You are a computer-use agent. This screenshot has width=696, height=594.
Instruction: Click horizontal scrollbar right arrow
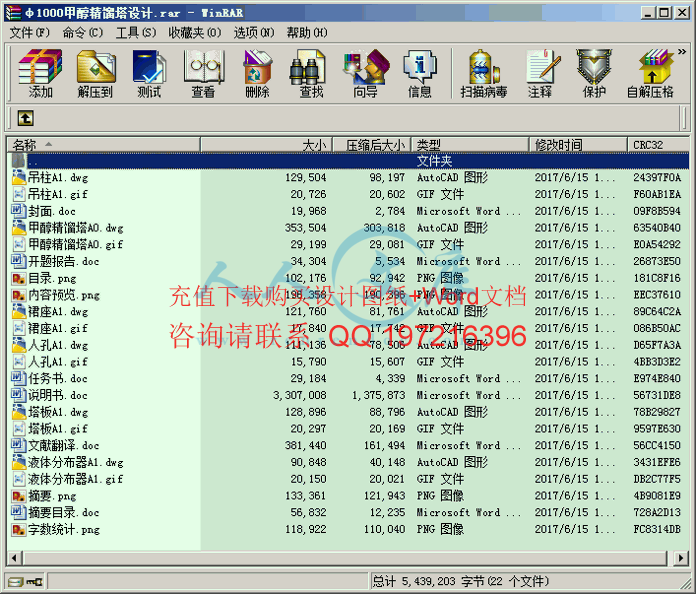(x=681, y=558)
